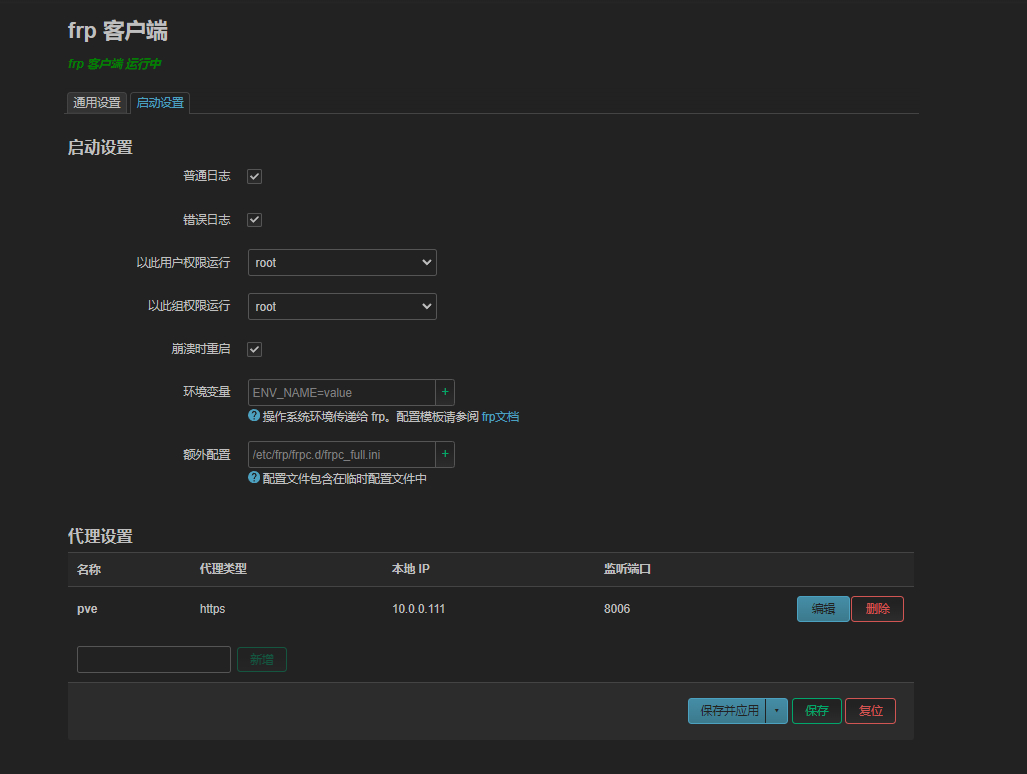1027x774 pixels.
Task: Click the 新增 button
Action: [262, 659]
